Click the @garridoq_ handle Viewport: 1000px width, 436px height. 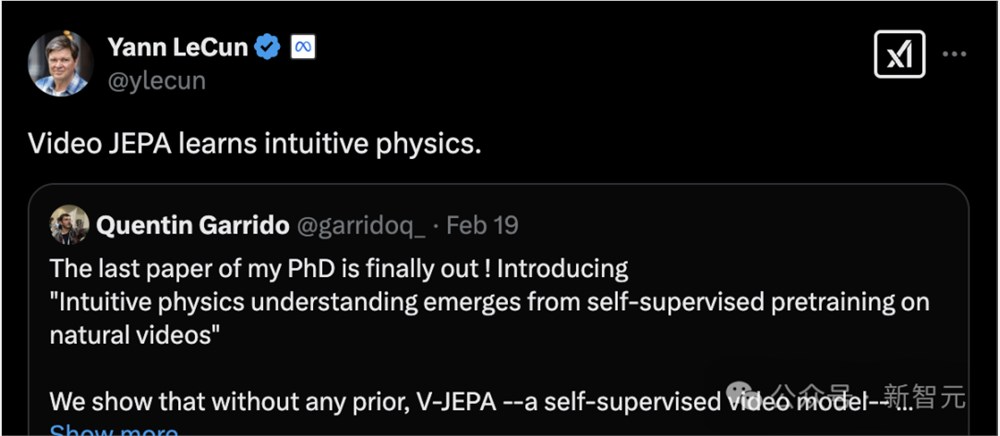click(x=362, y=225)
